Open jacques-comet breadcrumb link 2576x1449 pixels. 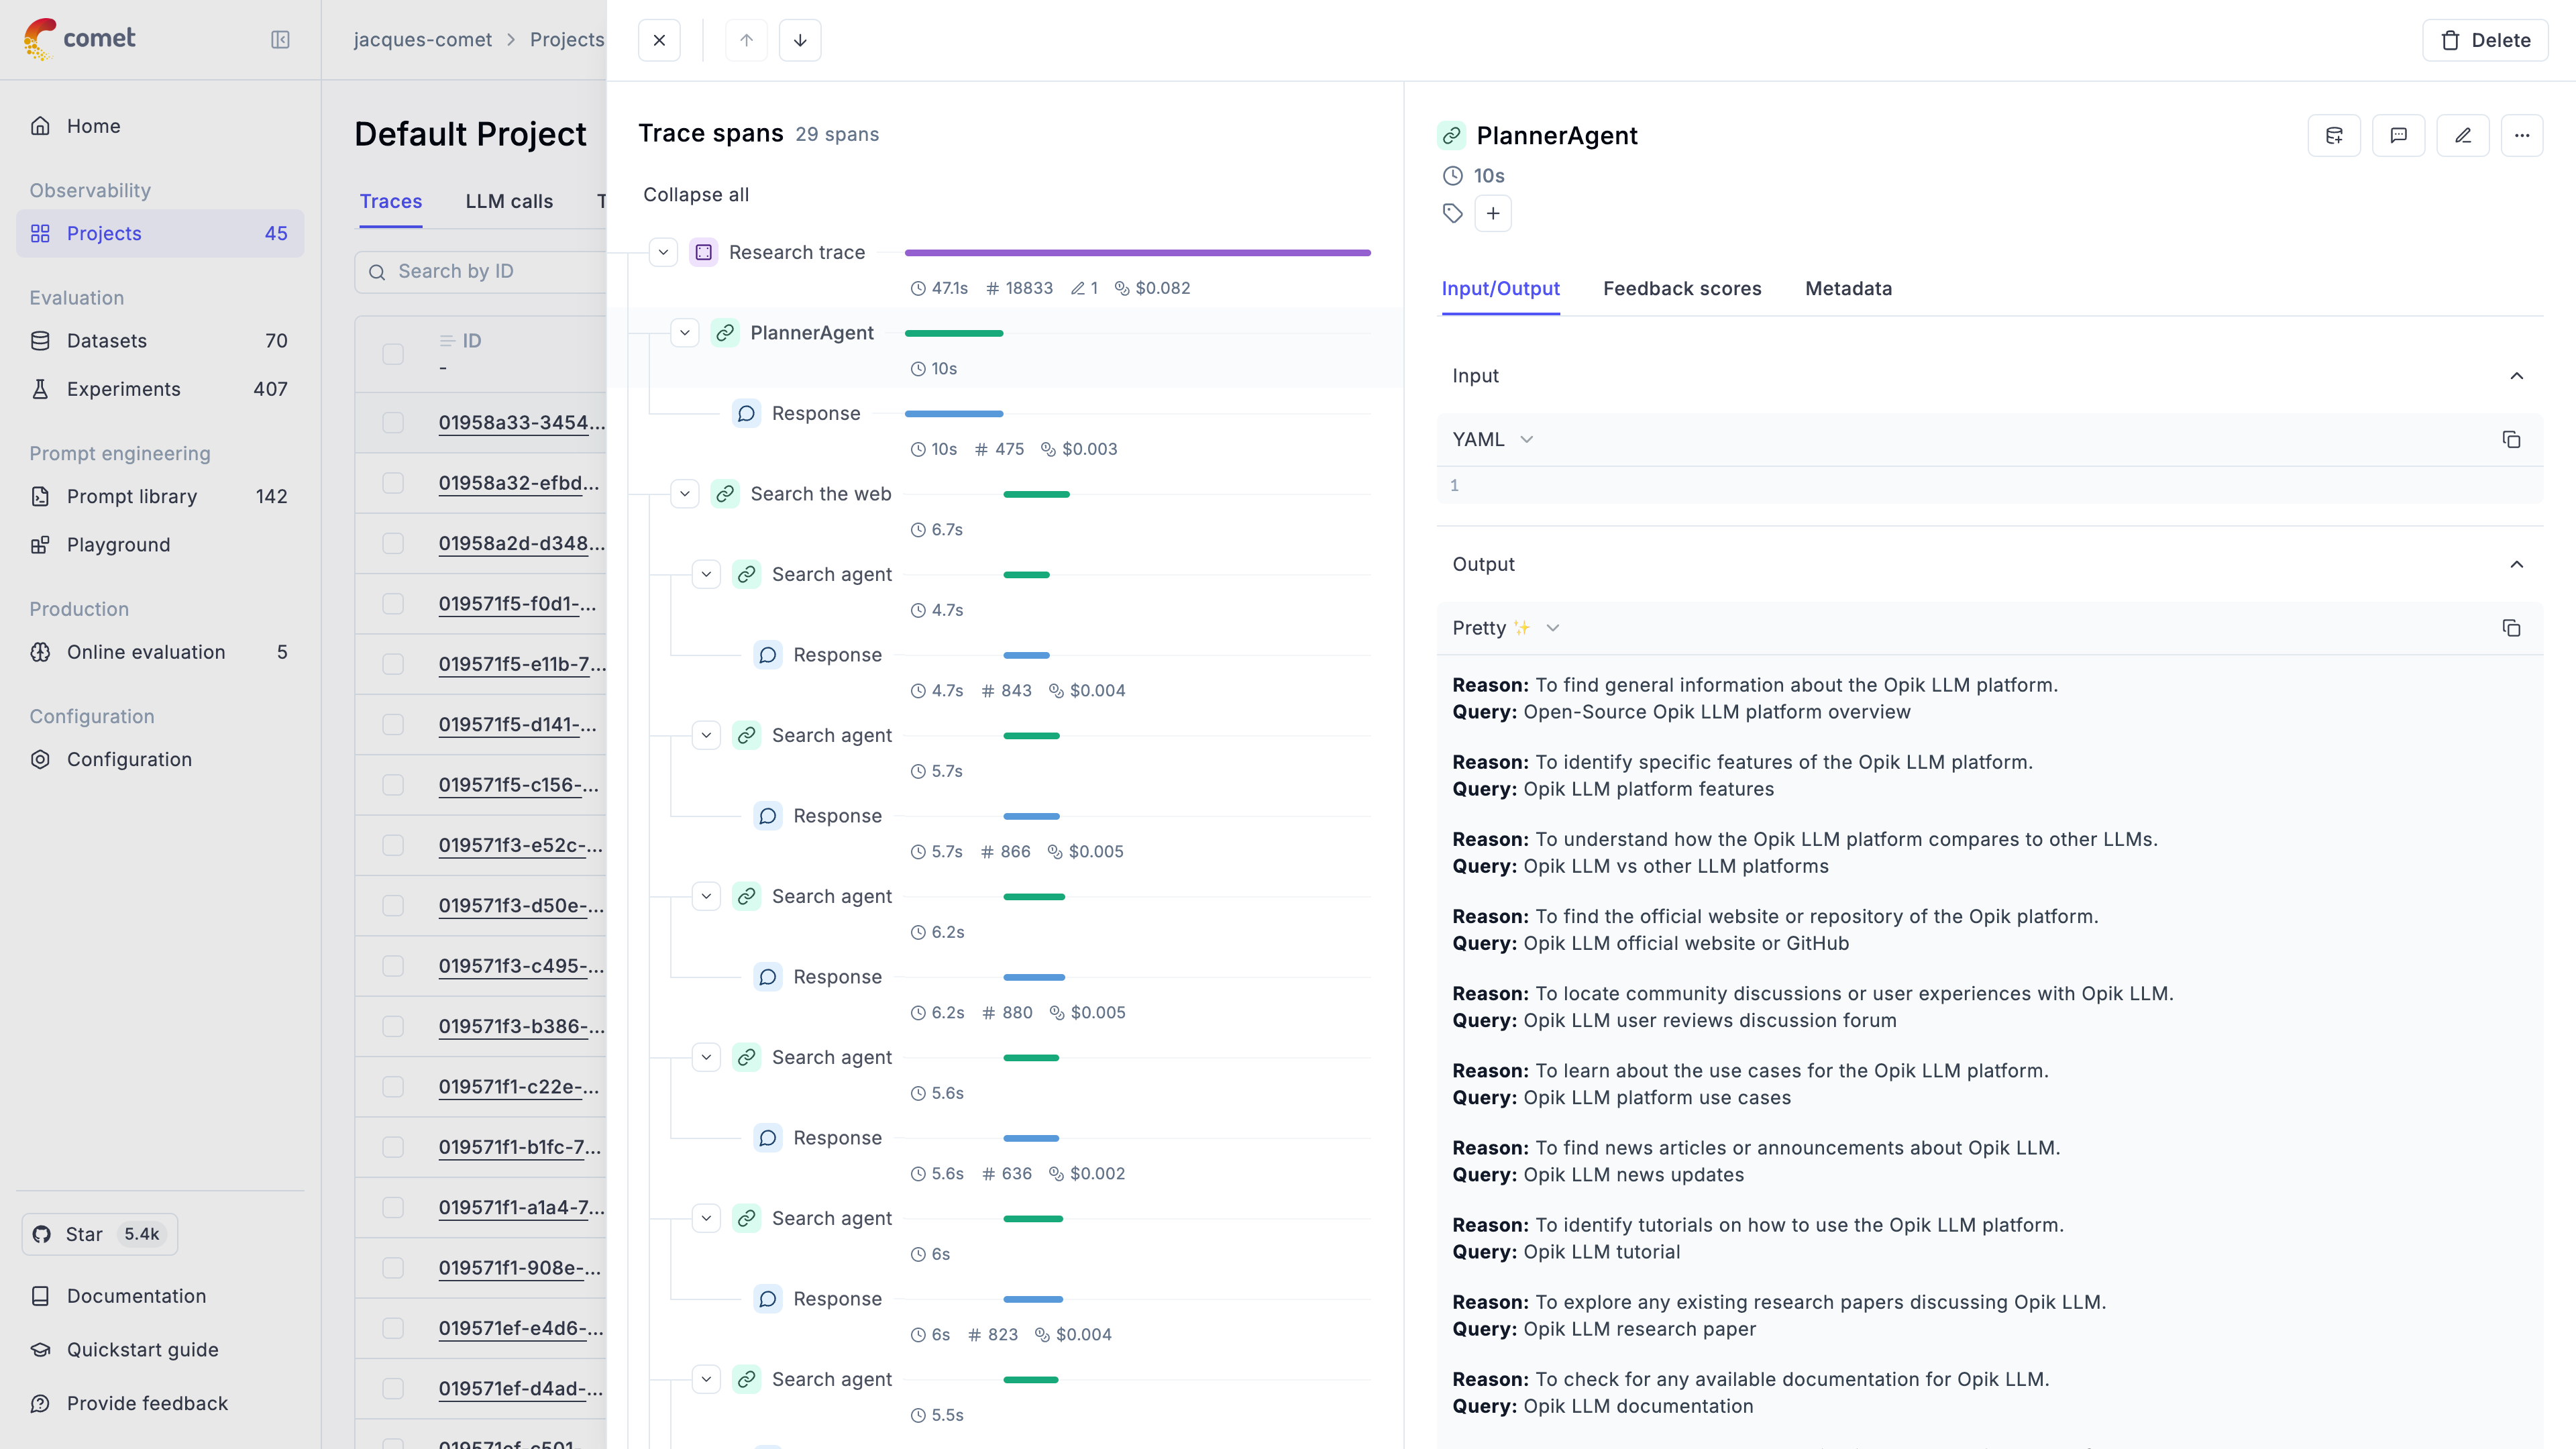pyautogui.click(x=423, y=39)
